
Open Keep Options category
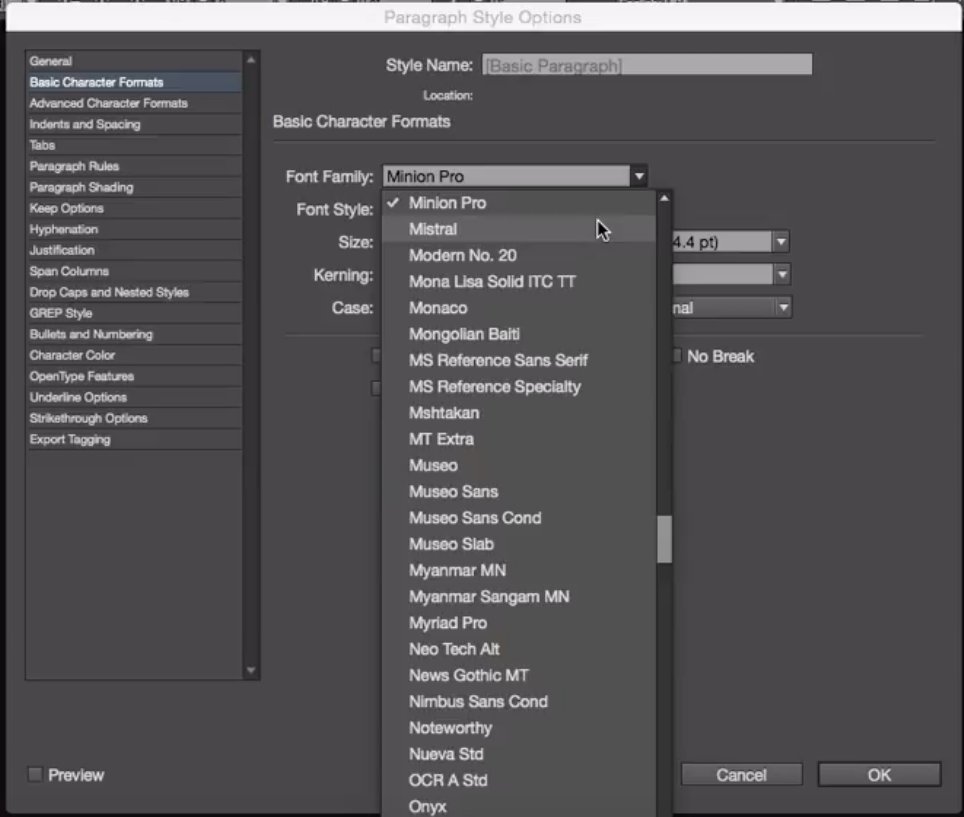134,208
